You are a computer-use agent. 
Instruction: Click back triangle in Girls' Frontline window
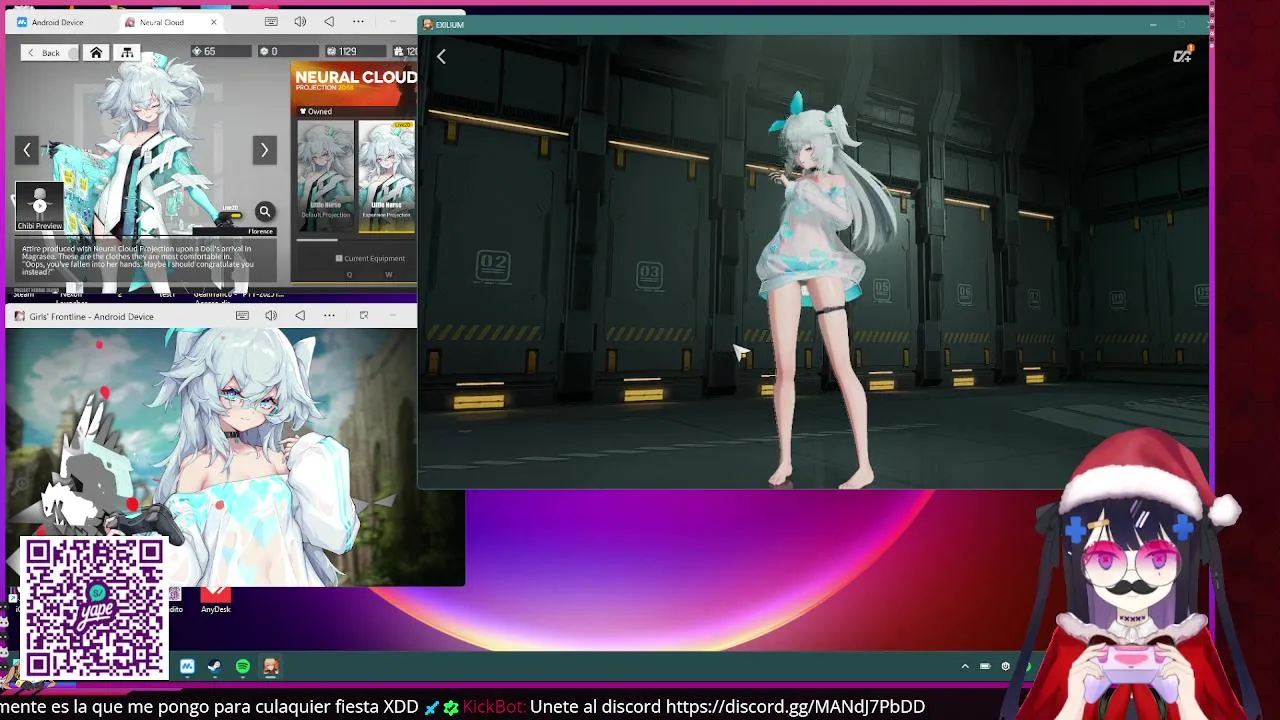point(300,316)
